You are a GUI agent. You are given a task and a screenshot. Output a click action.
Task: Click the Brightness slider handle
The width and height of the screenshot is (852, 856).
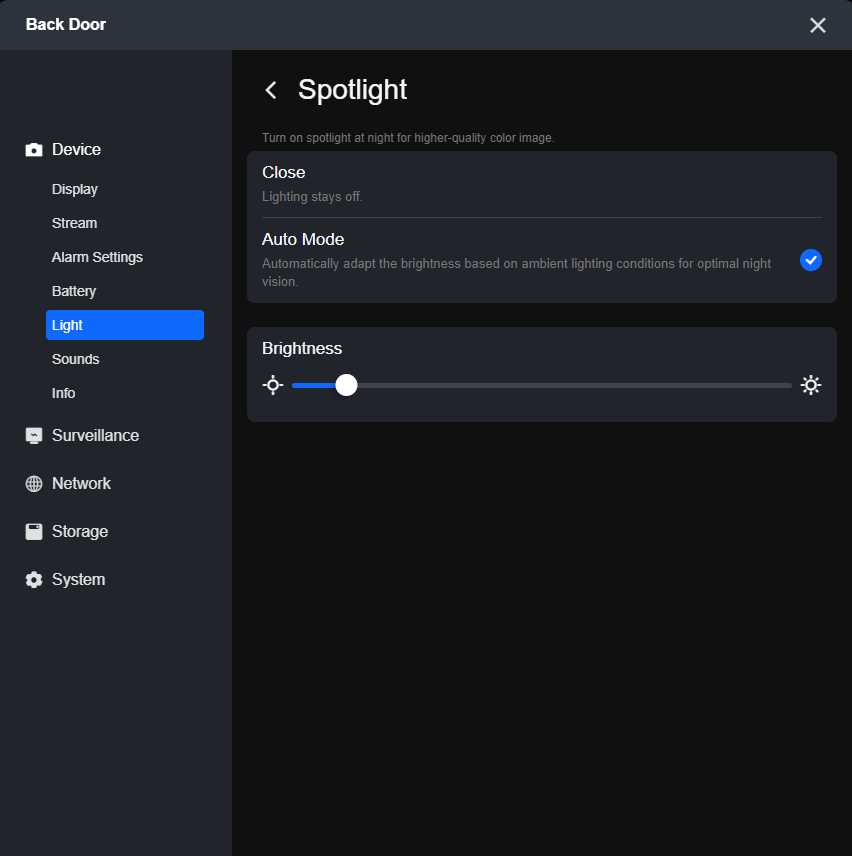(346, 385)
